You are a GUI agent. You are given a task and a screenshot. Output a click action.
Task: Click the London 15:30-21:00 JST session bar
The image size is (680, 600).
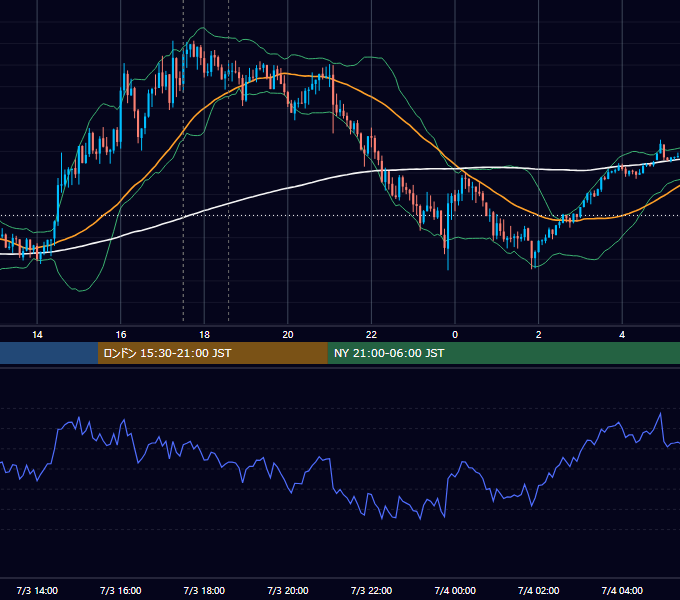(212, 353)
